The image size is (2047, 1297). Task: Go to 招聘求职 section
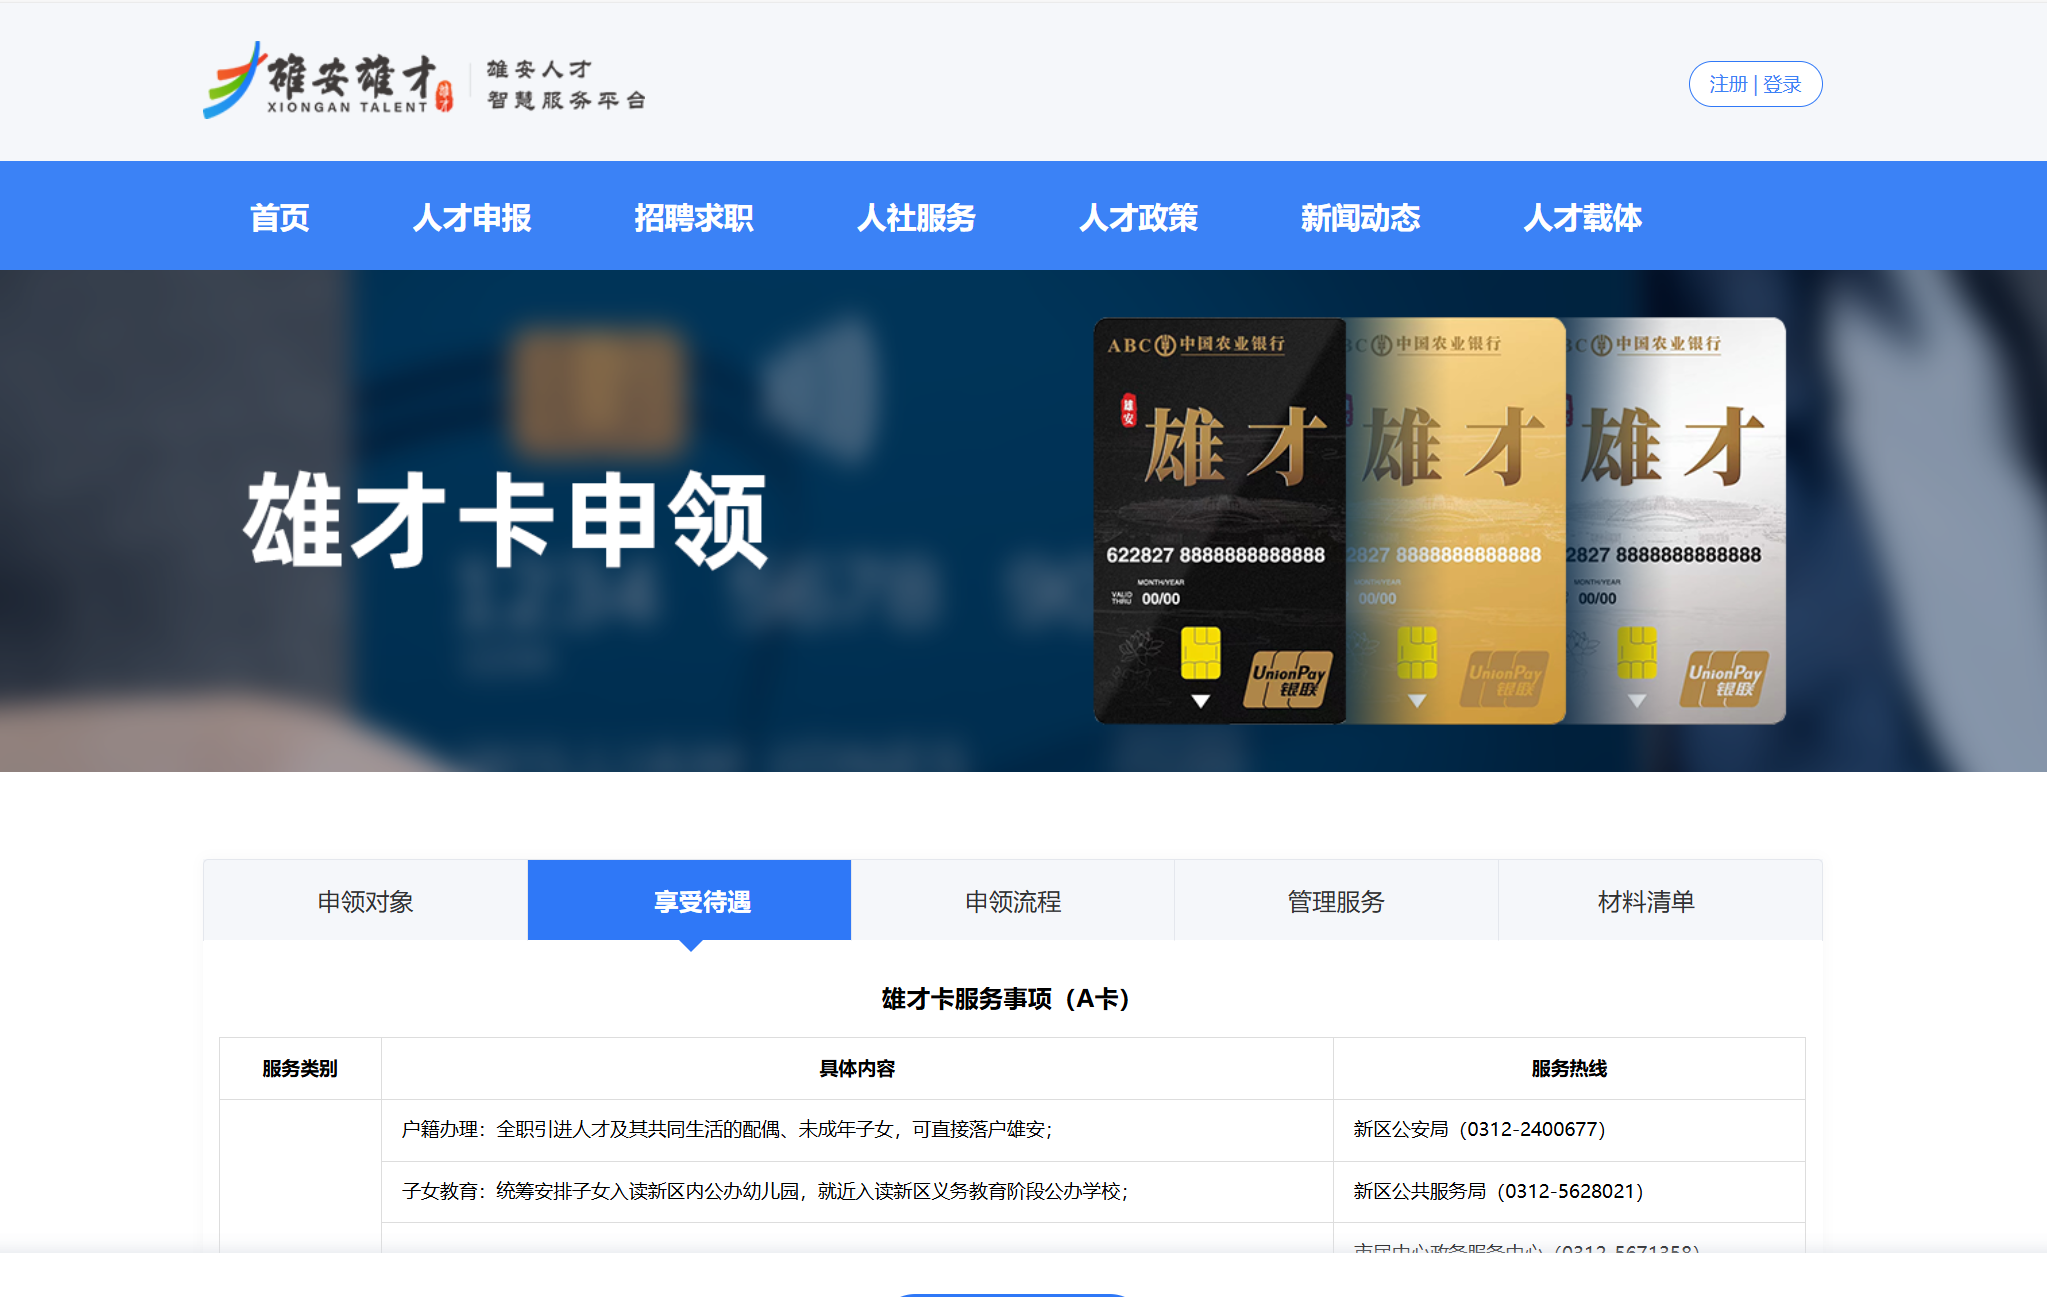click(693, 217)
